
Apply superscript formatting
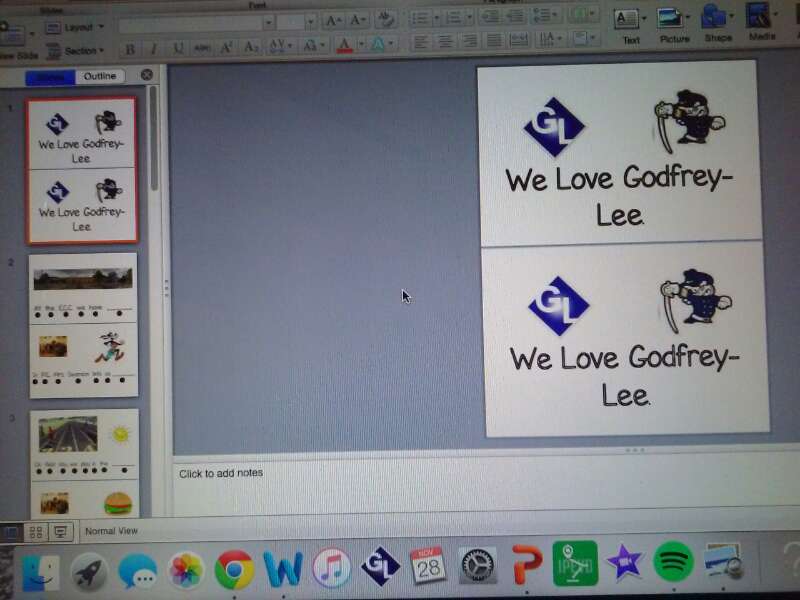[226, 47]
